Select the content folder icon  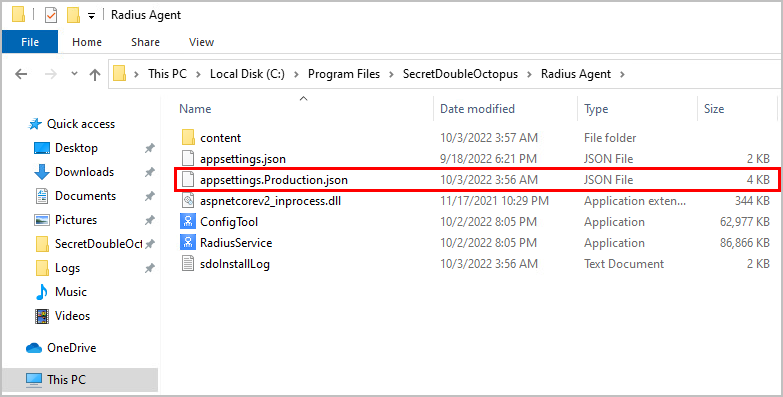[188, 137]
